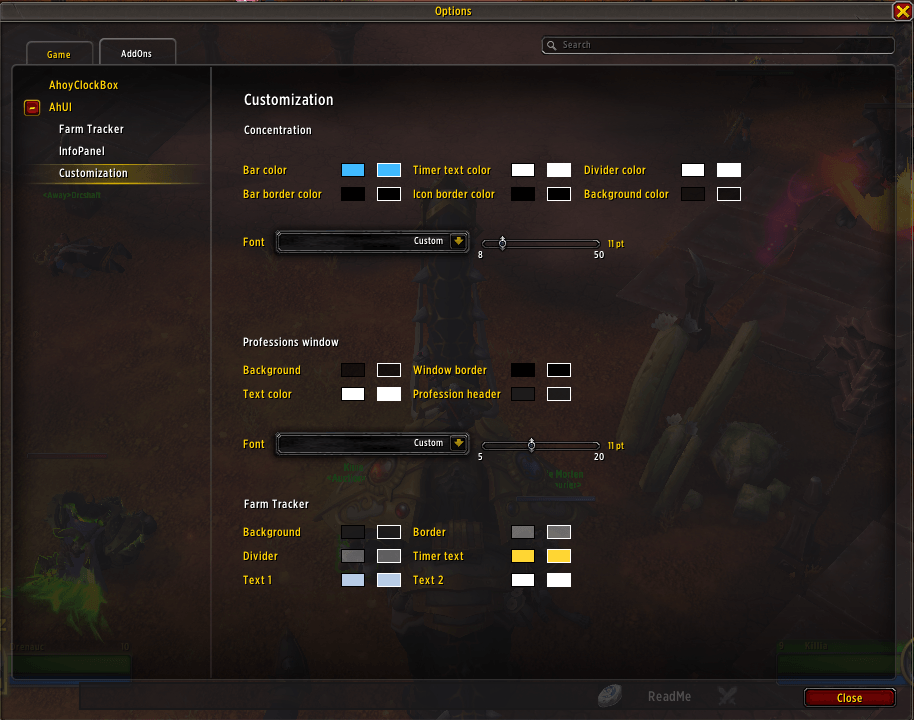Select the Customization sidebar entry
Screen dimensions: 914x720
point(93,173)
